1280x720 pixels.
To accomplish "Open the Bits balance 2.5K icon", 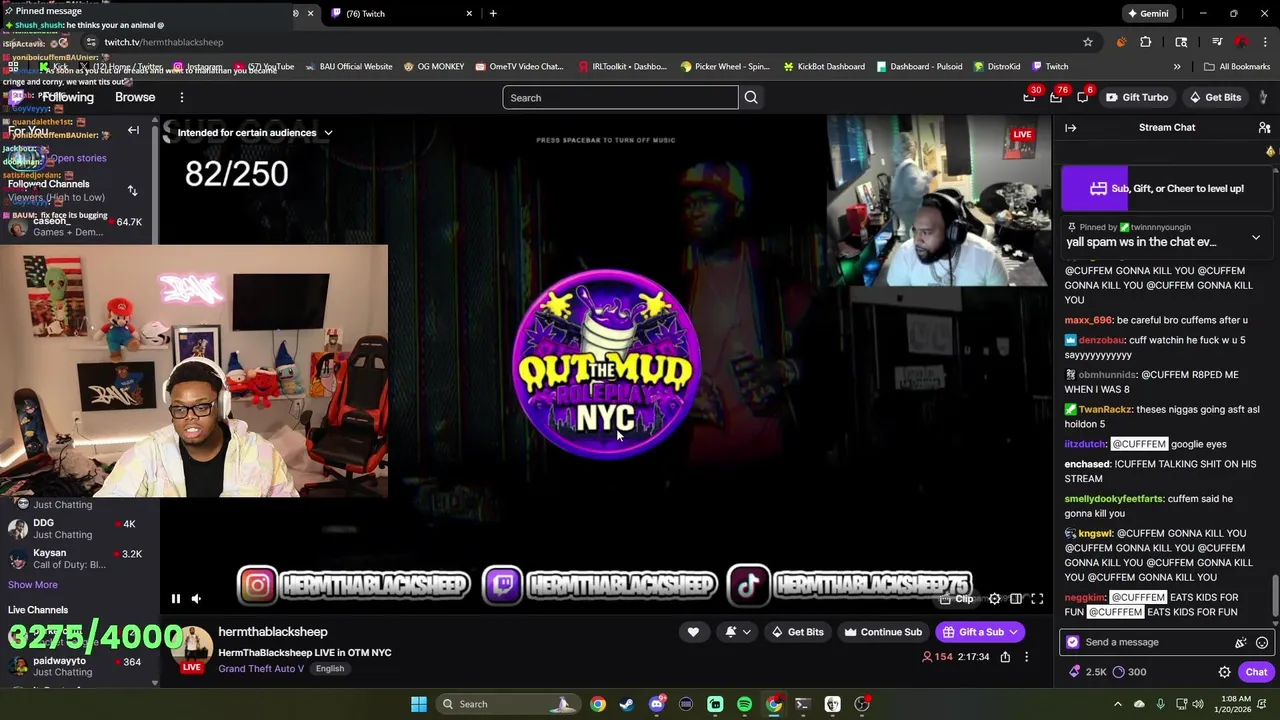I will [1088, 672].
